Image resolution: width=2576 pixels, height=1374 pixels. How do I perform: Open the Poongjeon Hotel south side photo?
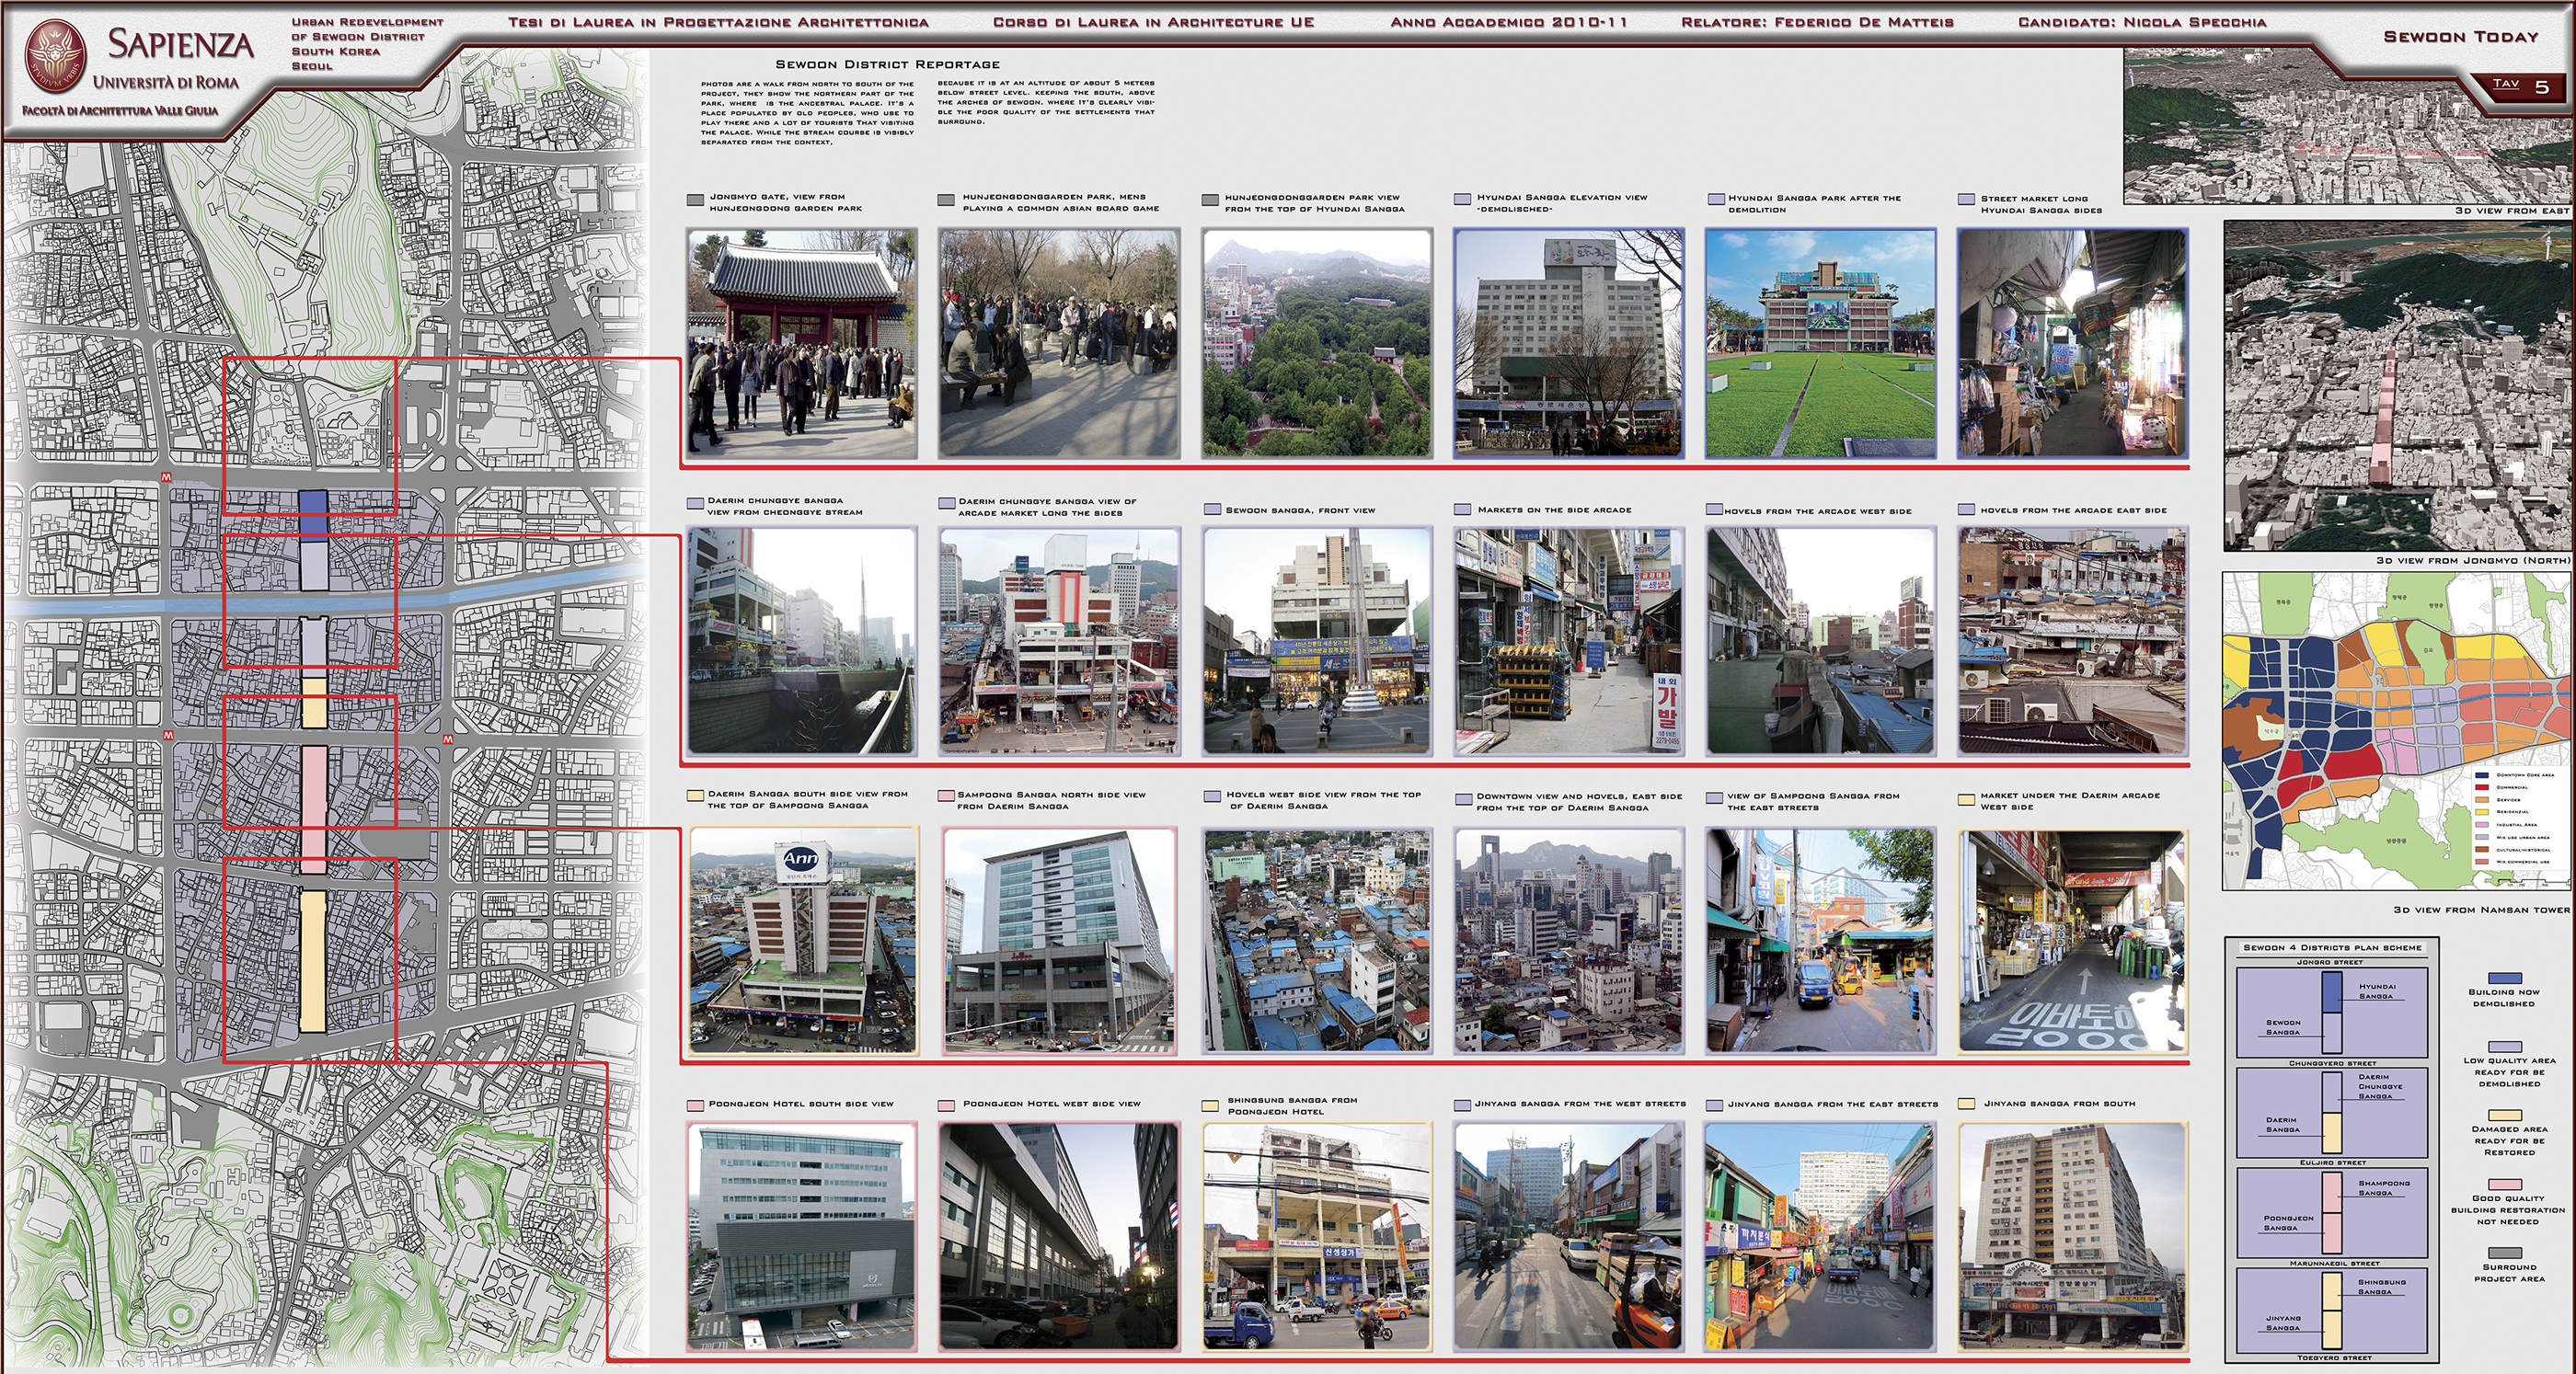coord(802,1237)
